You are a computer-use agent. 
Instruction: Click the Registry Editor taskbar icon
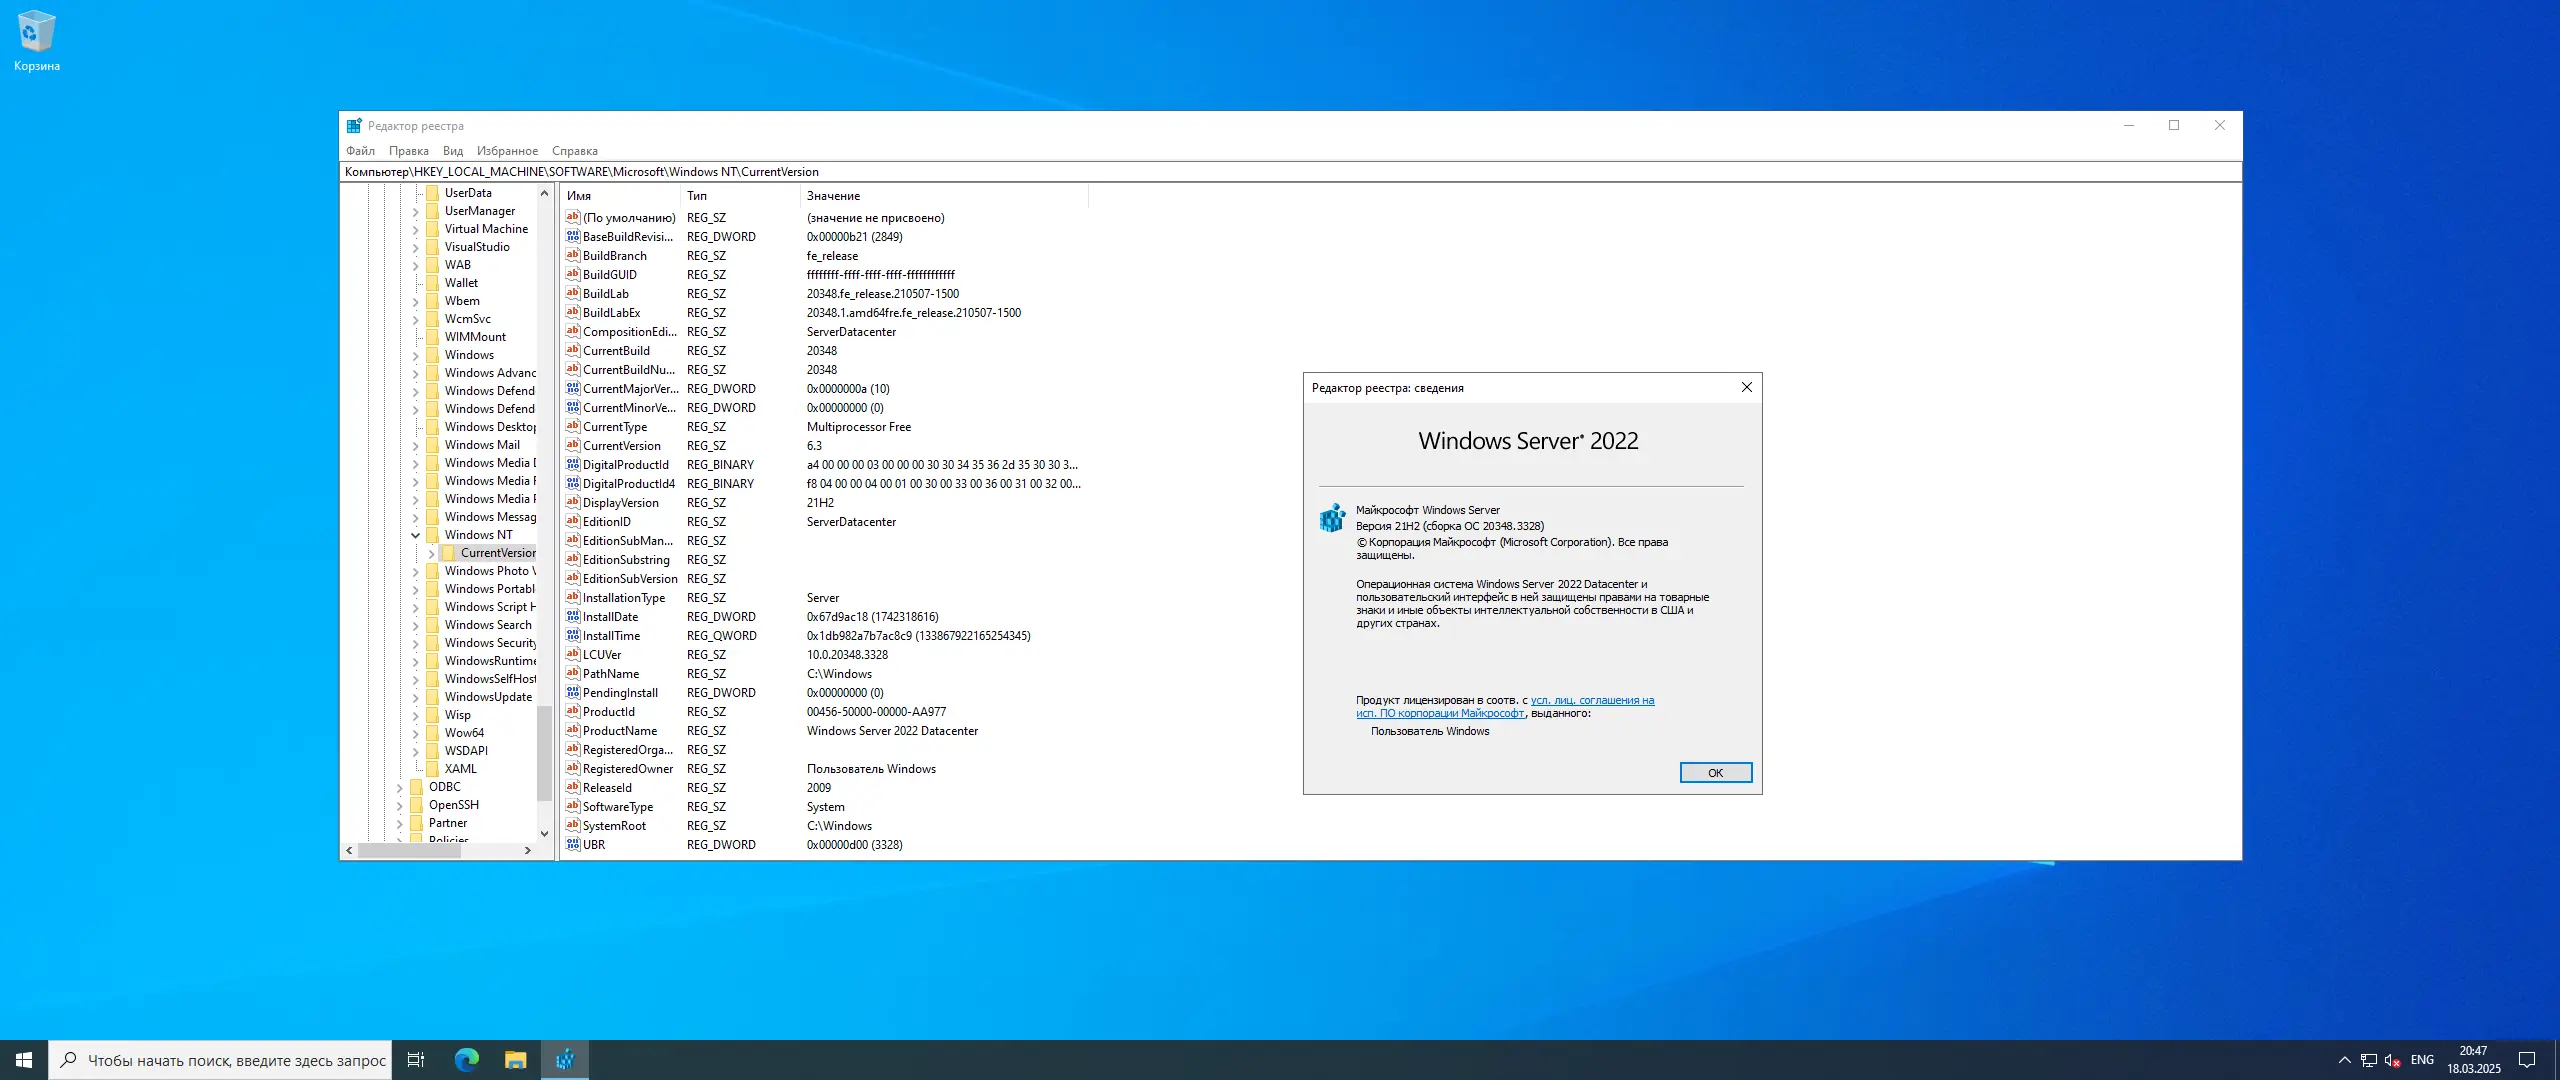click(x=565, y=1060)
